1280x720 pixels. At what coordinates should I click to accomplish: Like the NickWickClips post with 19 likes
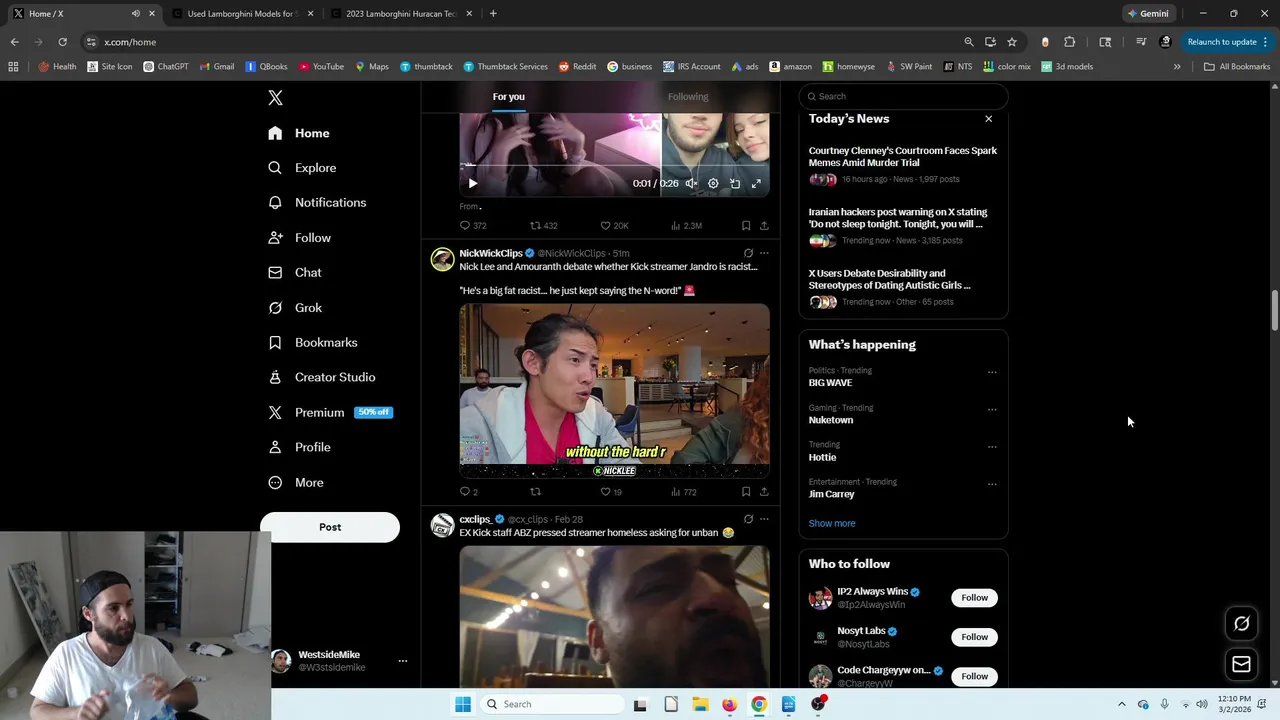(x=610, y=492)
